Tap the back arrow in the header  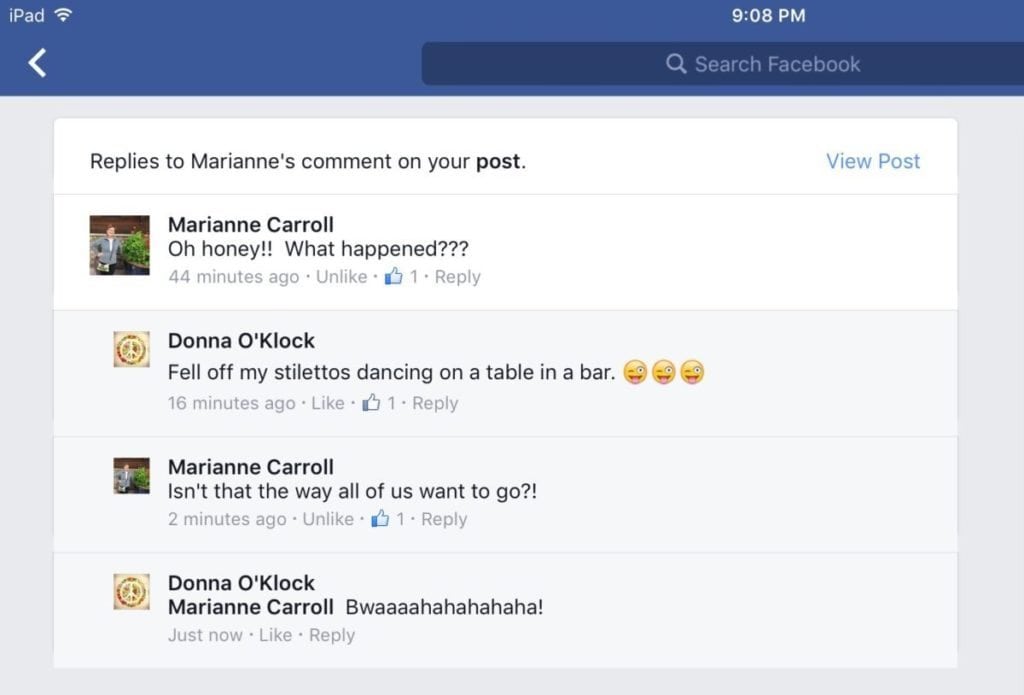(37, 63)
